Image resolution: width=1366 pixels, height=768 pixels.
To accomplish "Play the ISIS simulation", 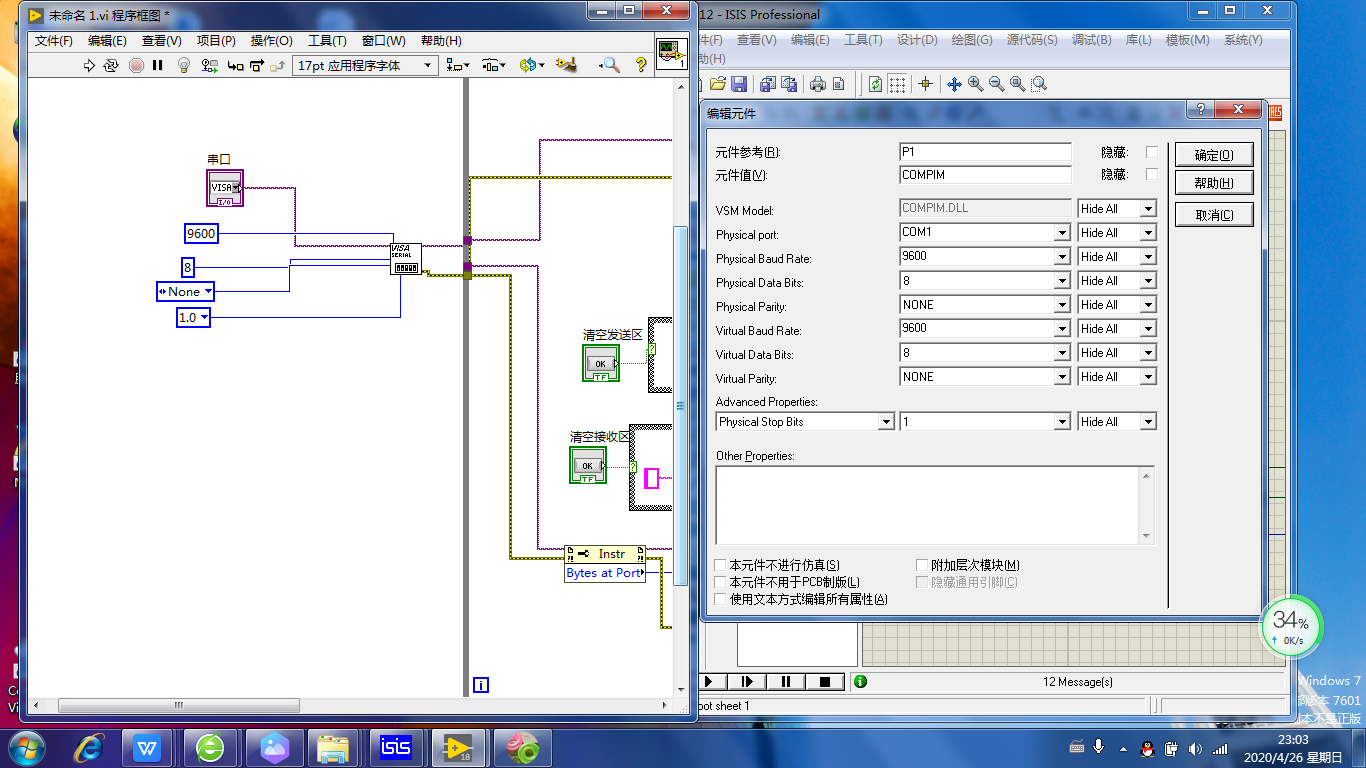I will 710,681.
